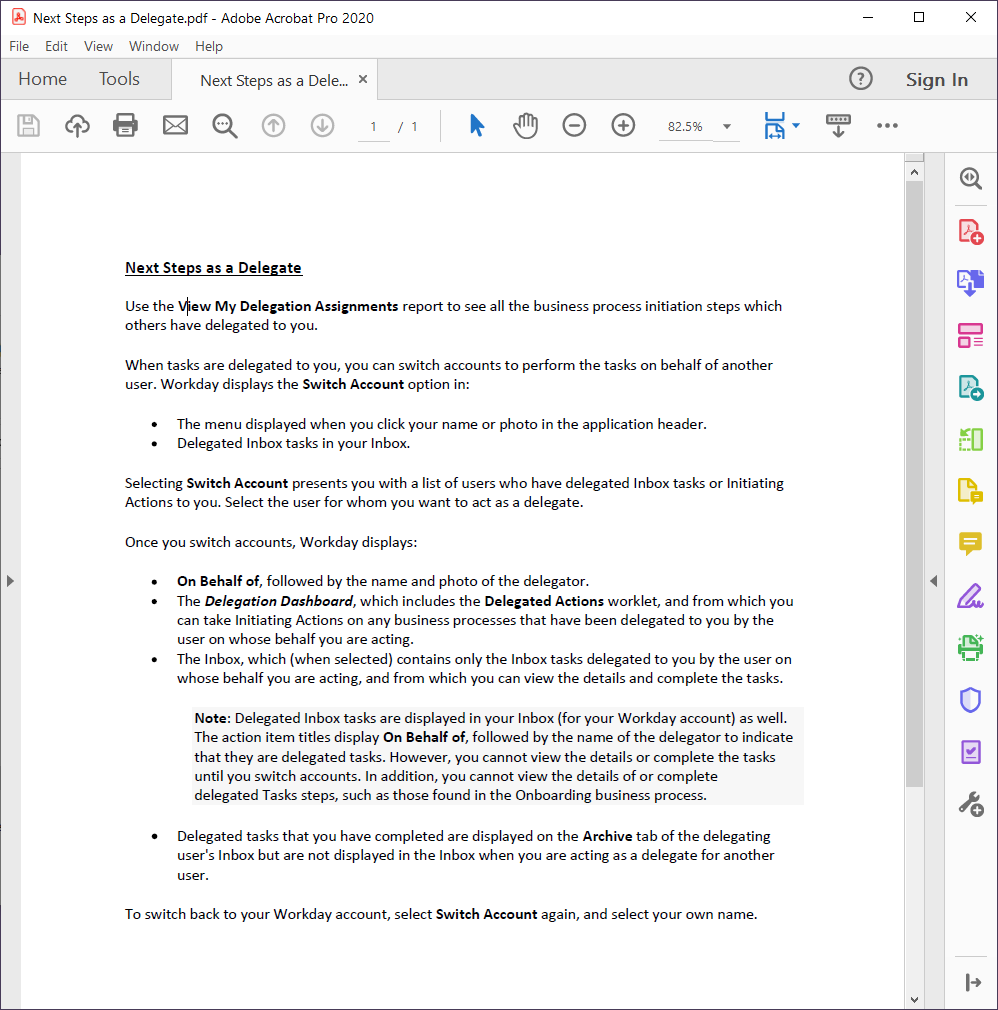Select the Next Steps as a Delegate tab
The height and width of the screenshot is (1010, 998).
(x=274, y=81)
